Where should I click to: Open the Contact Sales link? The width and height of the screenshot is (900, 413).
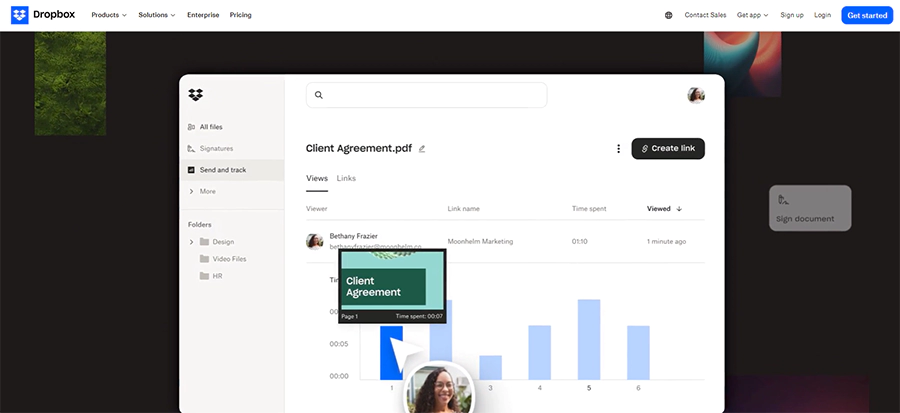point(705,15)
